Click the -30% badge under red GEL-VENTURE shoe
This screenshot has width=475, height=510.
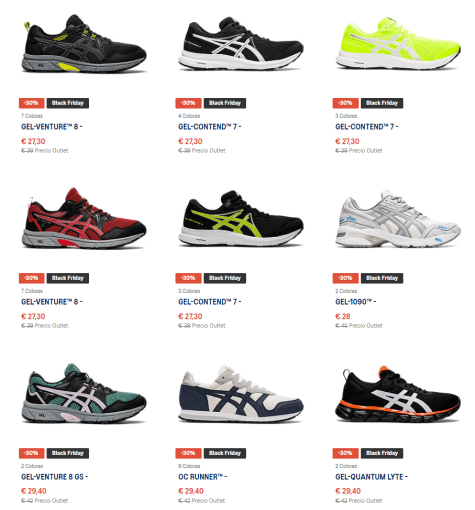pos(31,278)
